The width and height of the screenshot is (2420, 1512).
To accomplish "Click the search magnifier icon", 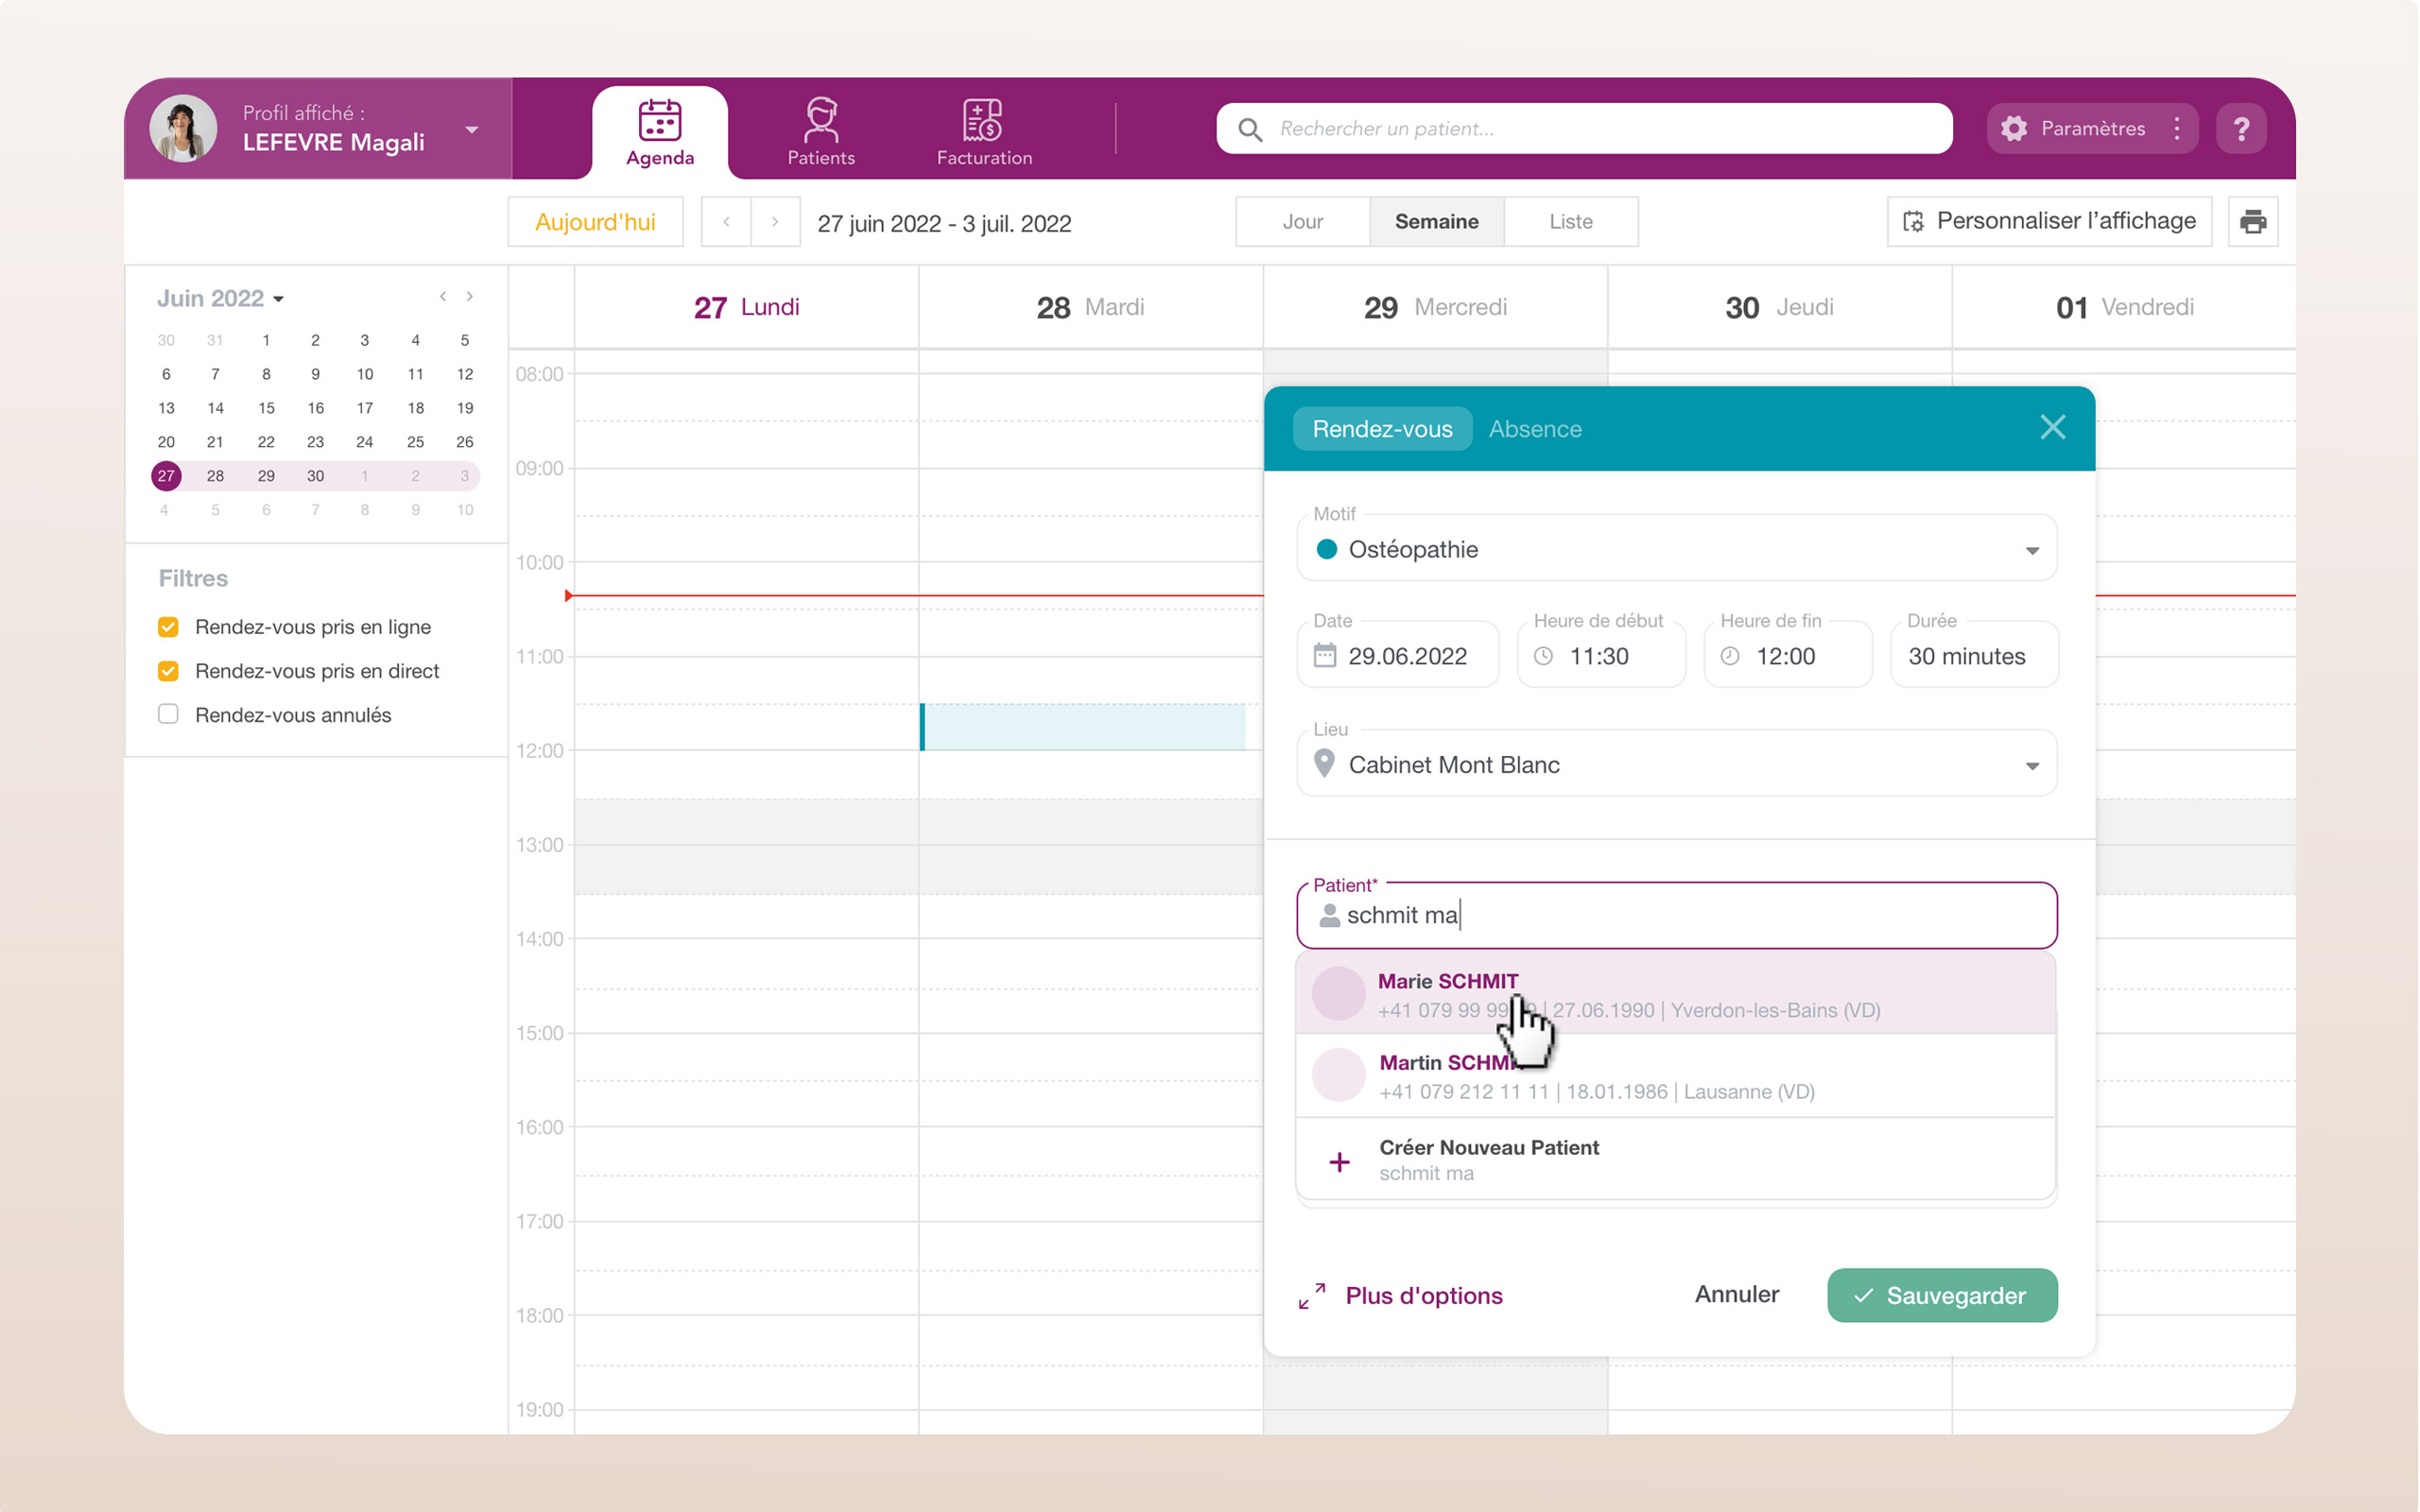I will 1250,129.
